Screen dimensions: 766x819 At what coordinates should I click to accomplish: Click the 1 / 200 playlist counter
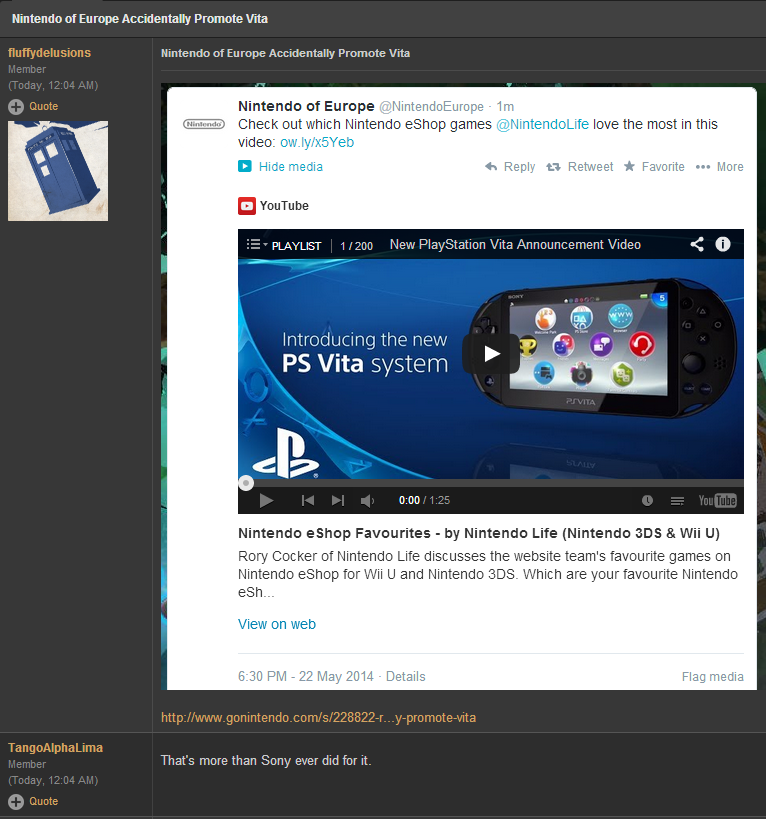357,245
